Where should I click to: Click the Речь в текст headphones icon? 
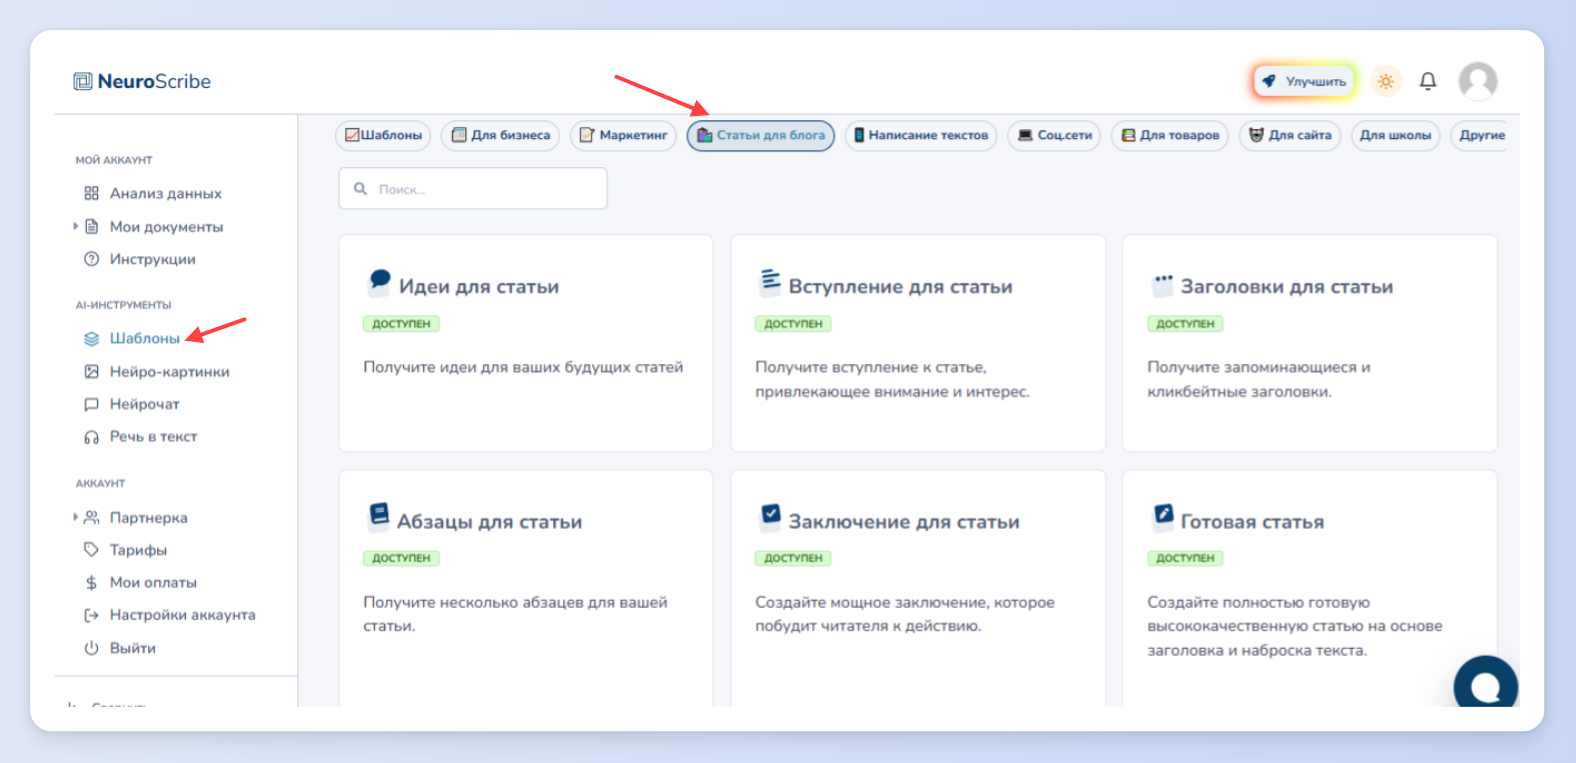click(x=92, y=437)
